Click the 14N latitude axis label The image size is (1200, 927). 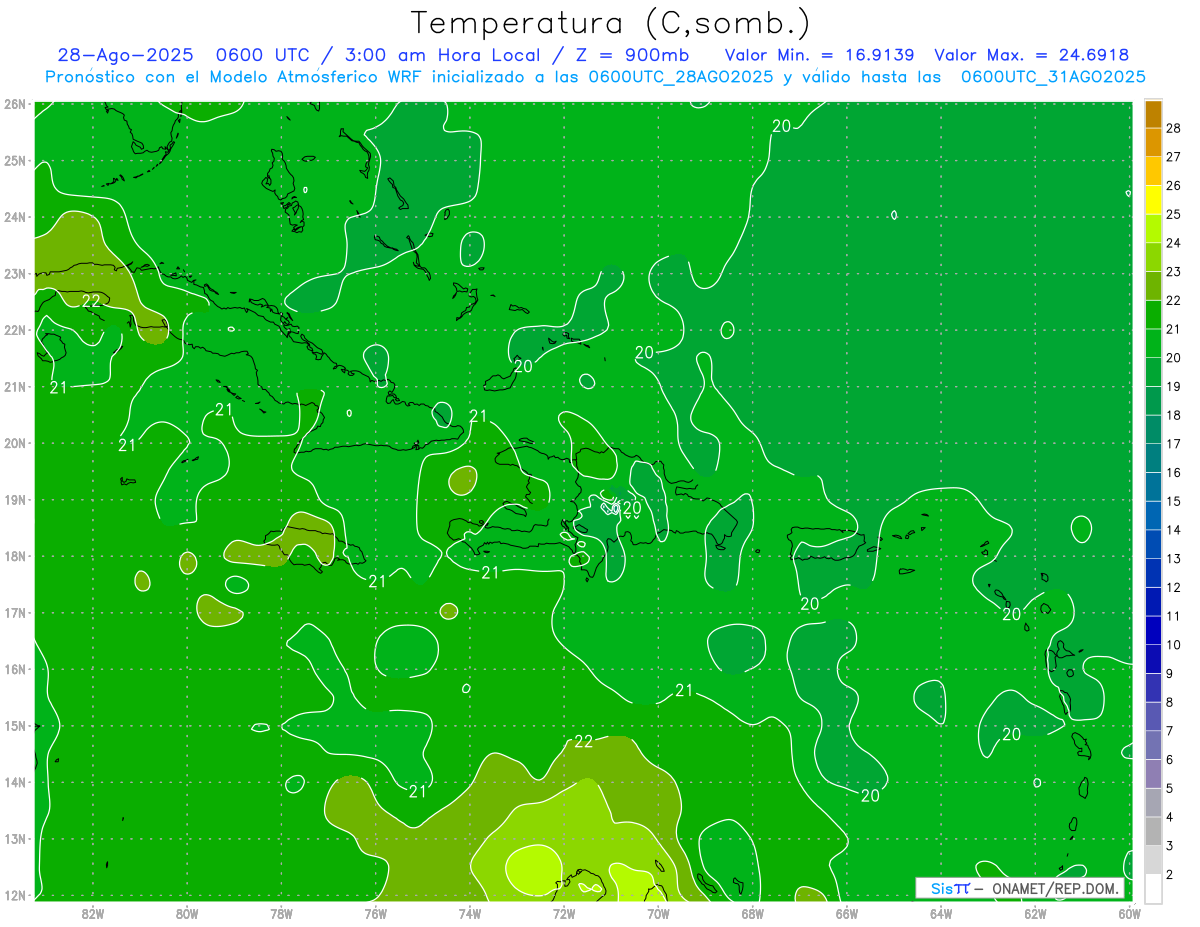15,782
